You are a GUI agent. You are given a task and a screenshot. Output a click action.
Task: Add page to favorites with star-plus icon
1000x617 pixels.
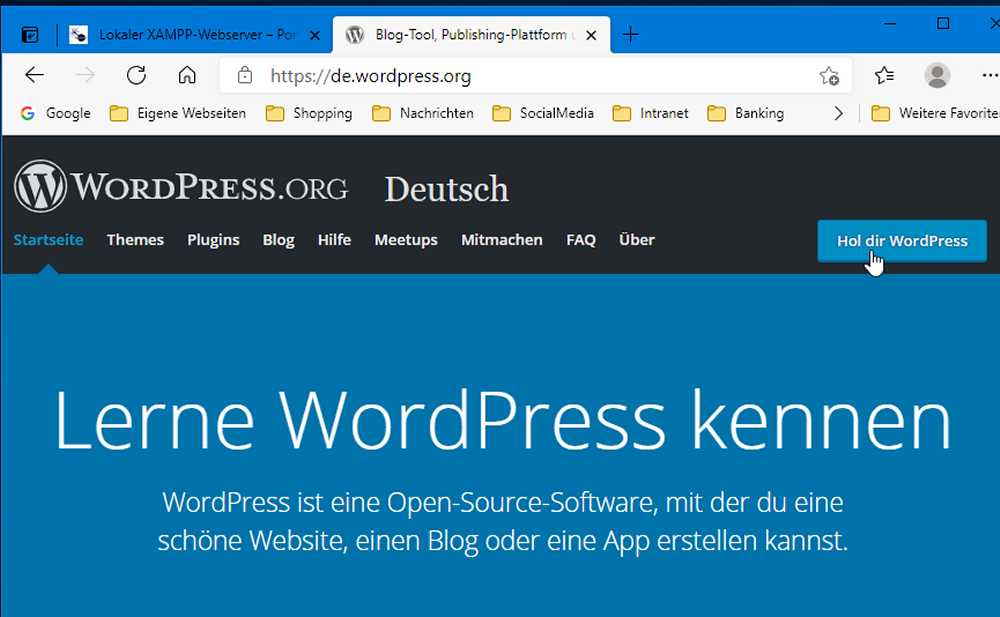tap(829, 76)
